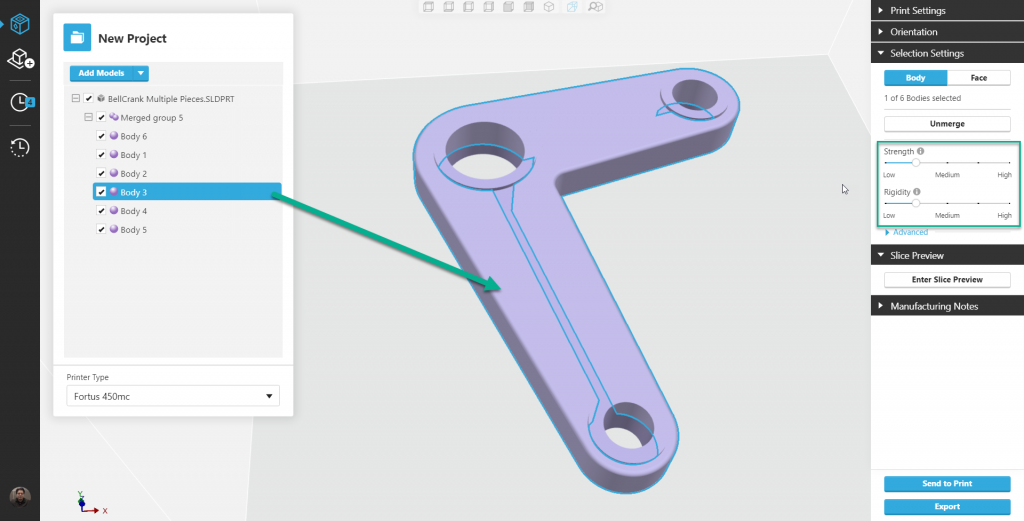Click the Export button
1024x521 pixels.
pos(947,507)
